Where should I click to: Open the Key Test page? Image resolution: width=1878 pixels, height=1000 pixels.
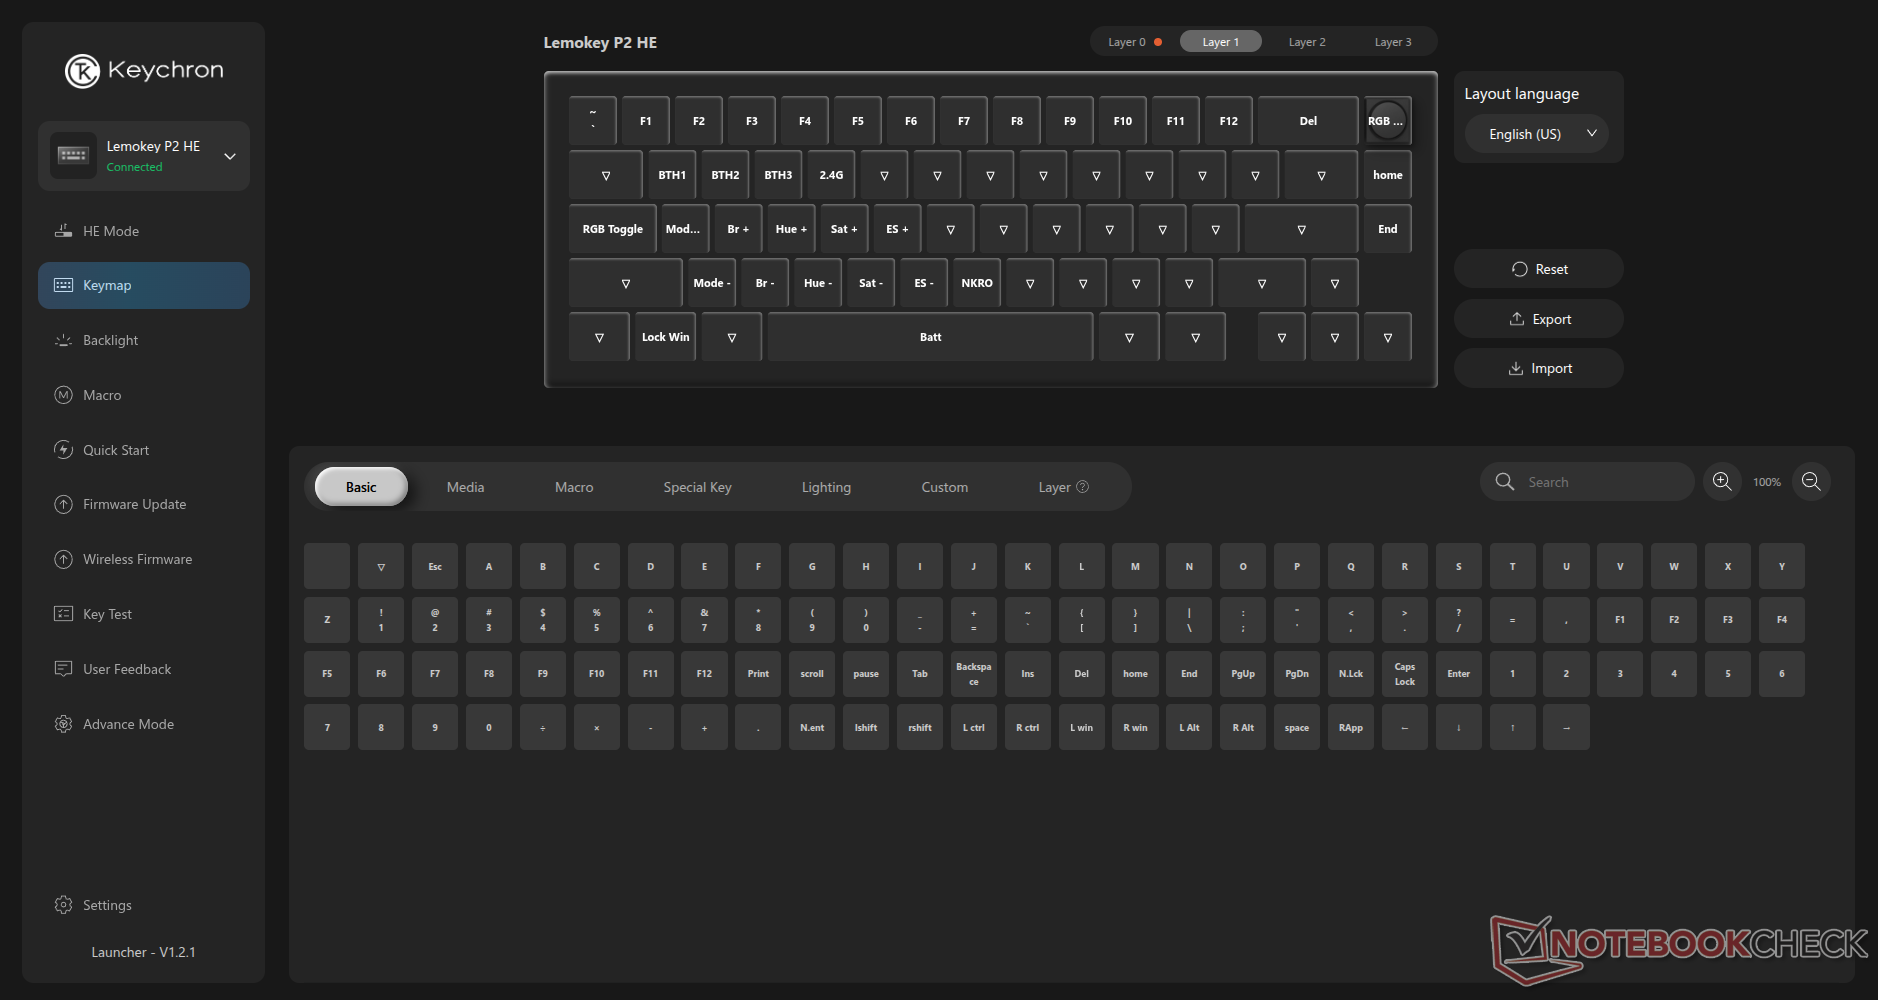(107, 614)
